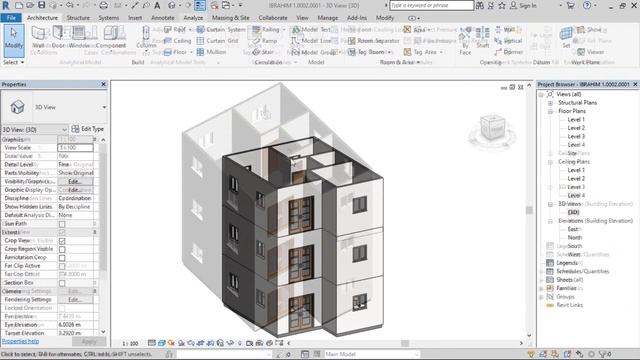Toggle the Crop Region Visible checkbox

pos(62,249)
